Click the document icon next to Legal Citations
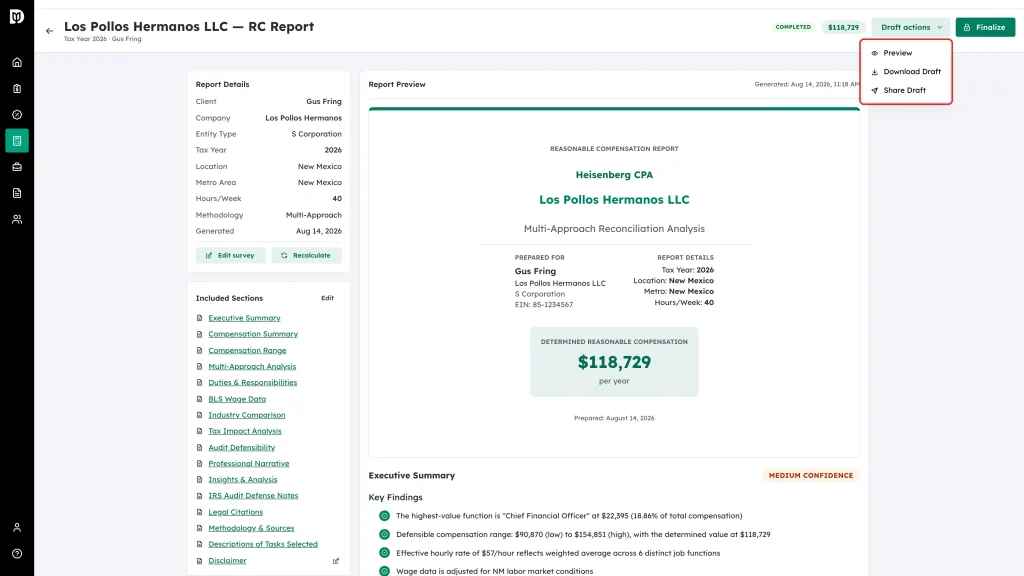The height and width of the screenshot is (576, 1024). tap(199, 512)
